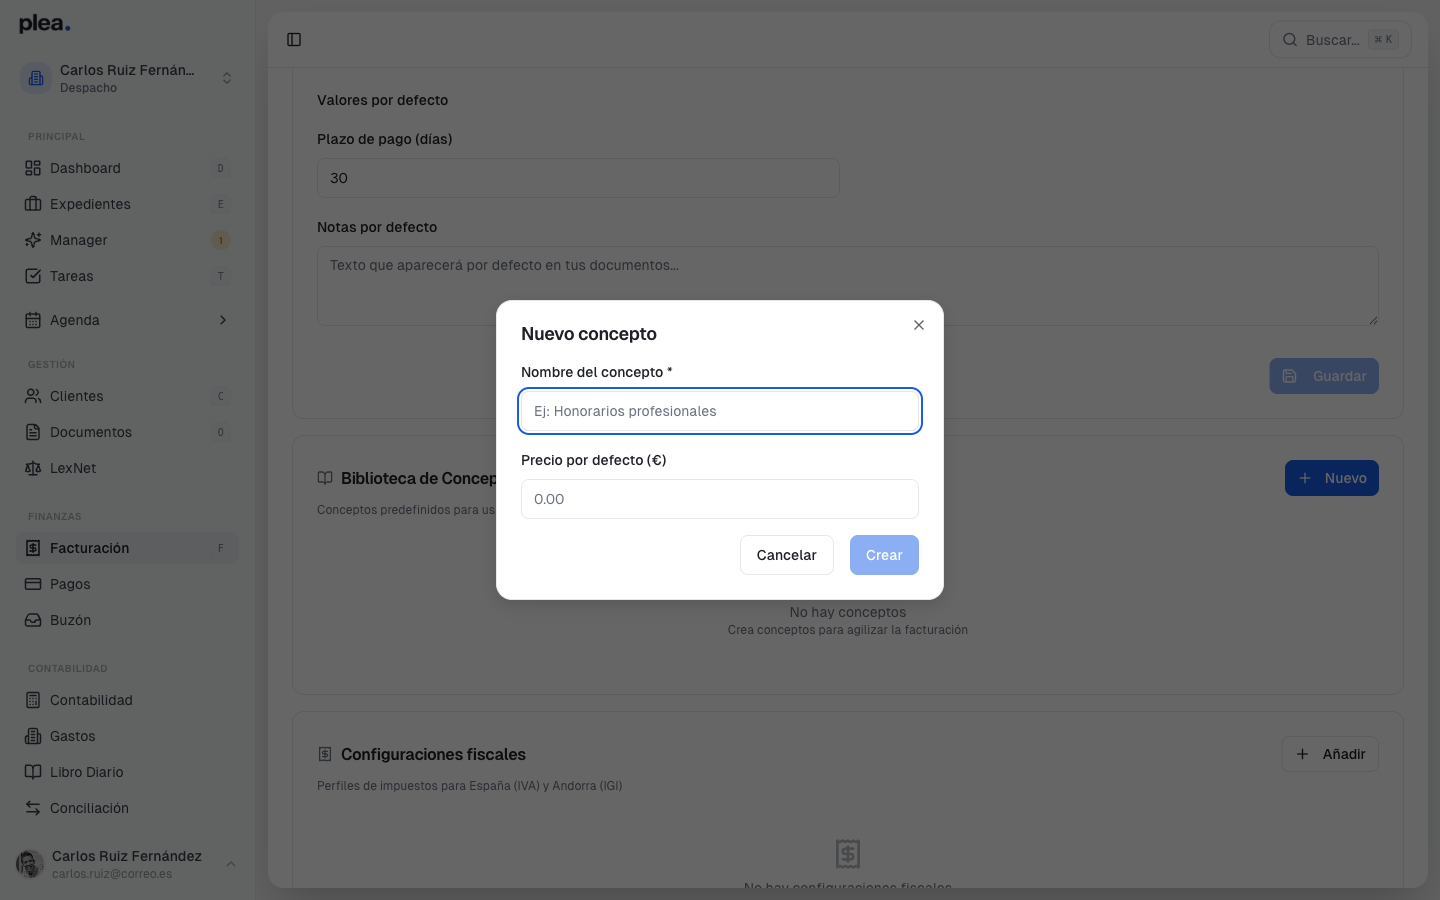Click the Despacho building avatar icon
The width and height of the screenshot is (1440, 900).
(x=36, y=78)
